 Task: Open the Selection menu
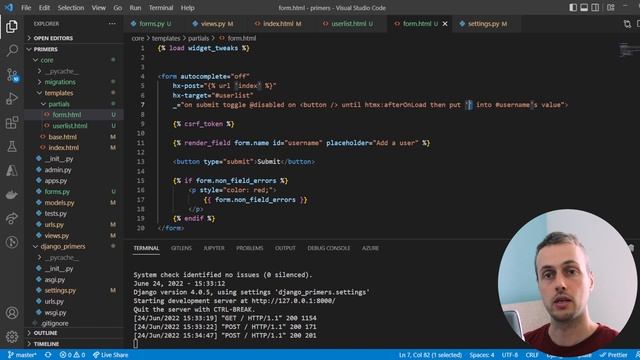pyautogui.click(x=71, y=8)
